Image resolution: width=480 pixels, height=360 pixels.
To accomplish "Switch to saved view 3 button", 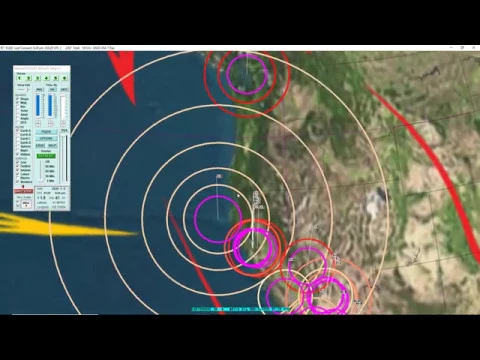I will [x=38, y=78].
